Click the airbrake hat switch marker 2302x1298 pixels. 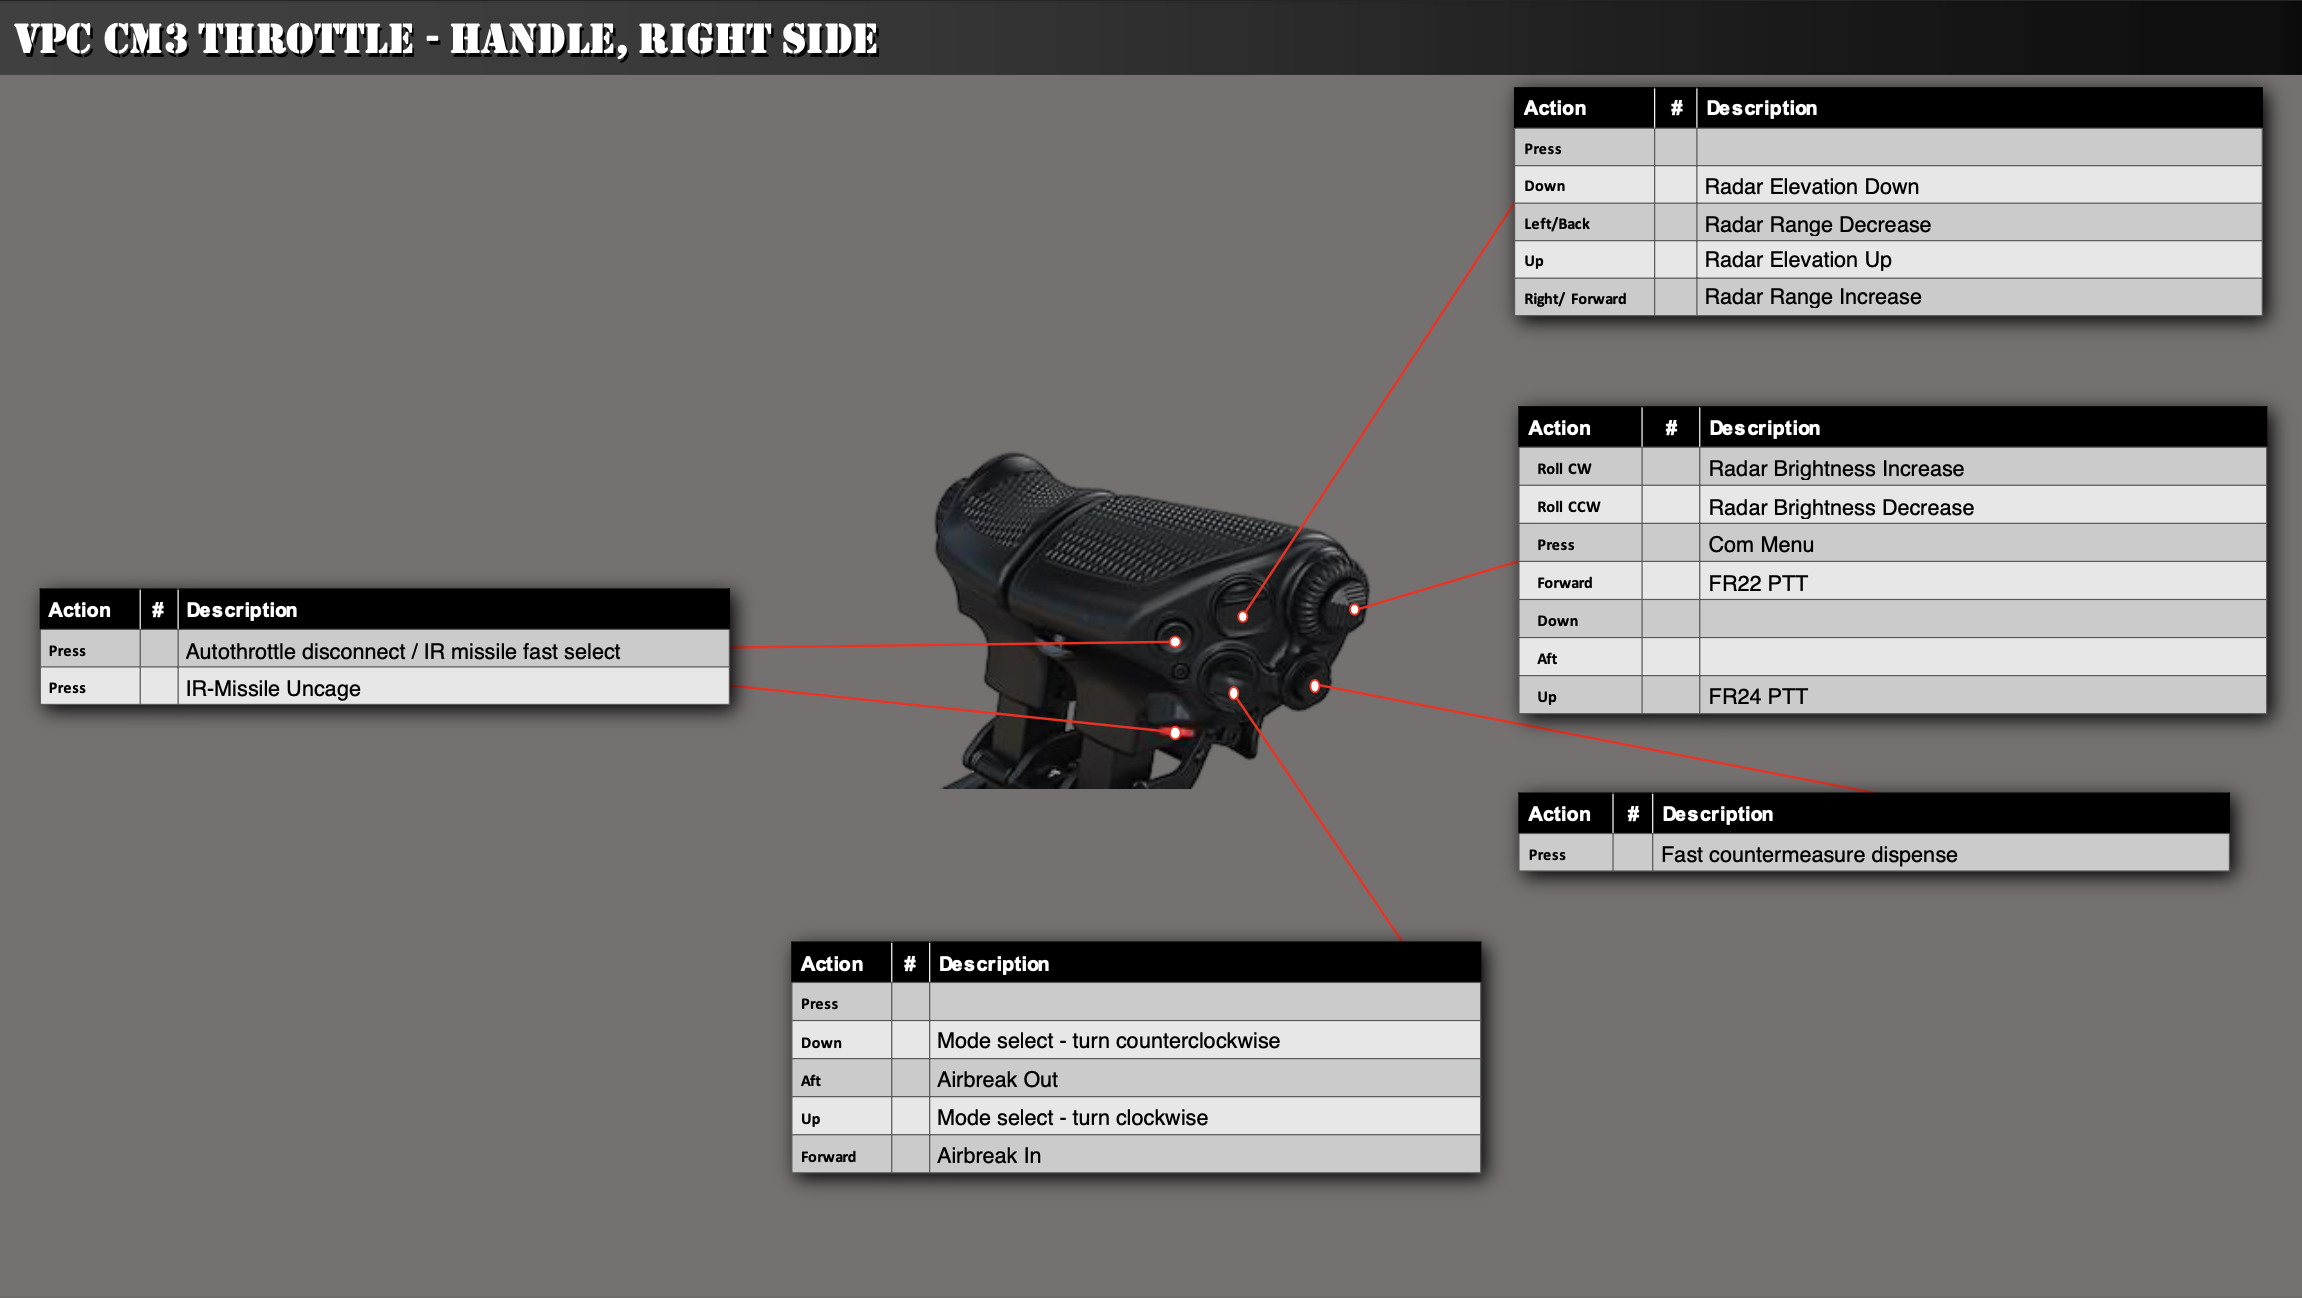1233,693
